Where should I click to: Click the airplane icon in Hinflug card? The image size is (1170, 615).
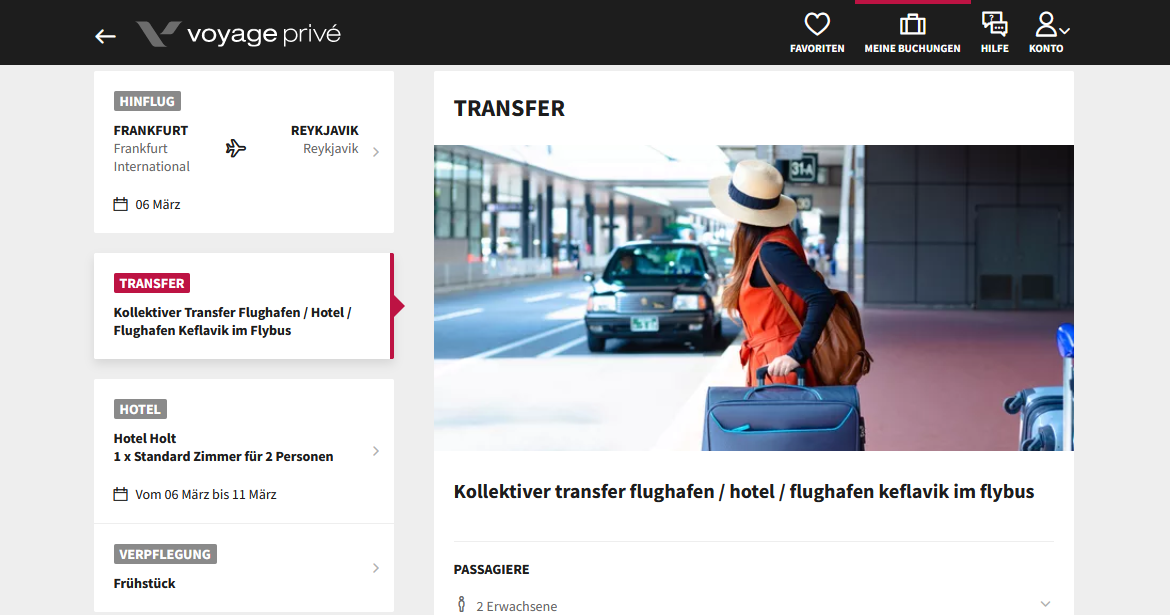236,149
